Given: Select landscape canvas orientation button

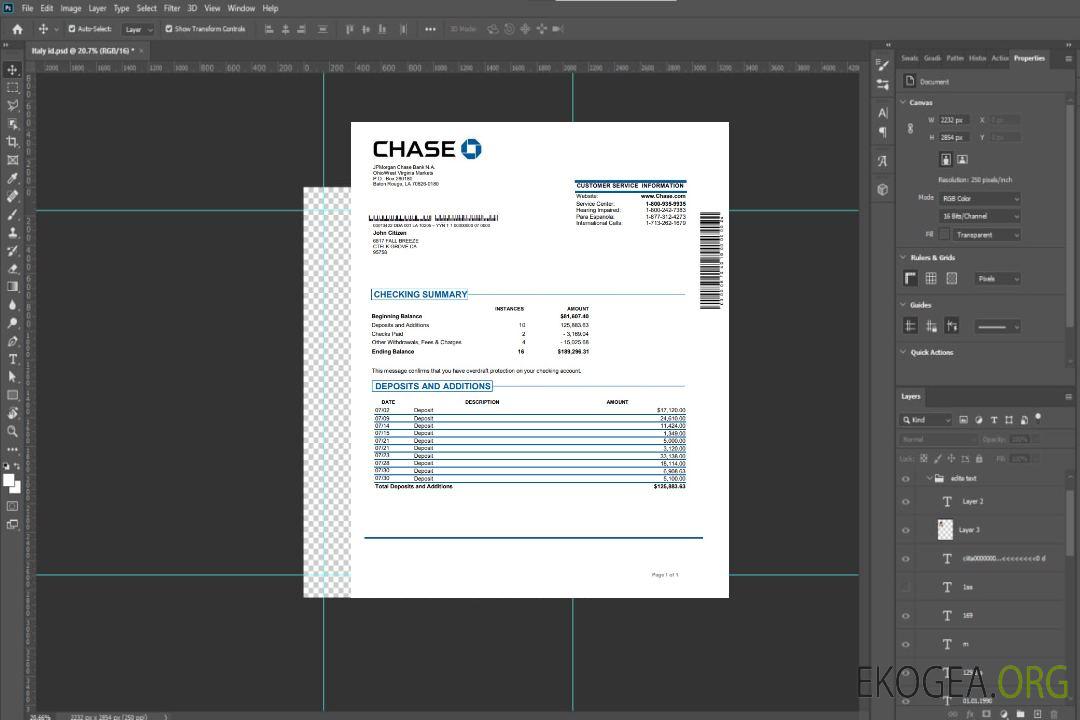Looking at the screenshot, I should coord(962,159).
